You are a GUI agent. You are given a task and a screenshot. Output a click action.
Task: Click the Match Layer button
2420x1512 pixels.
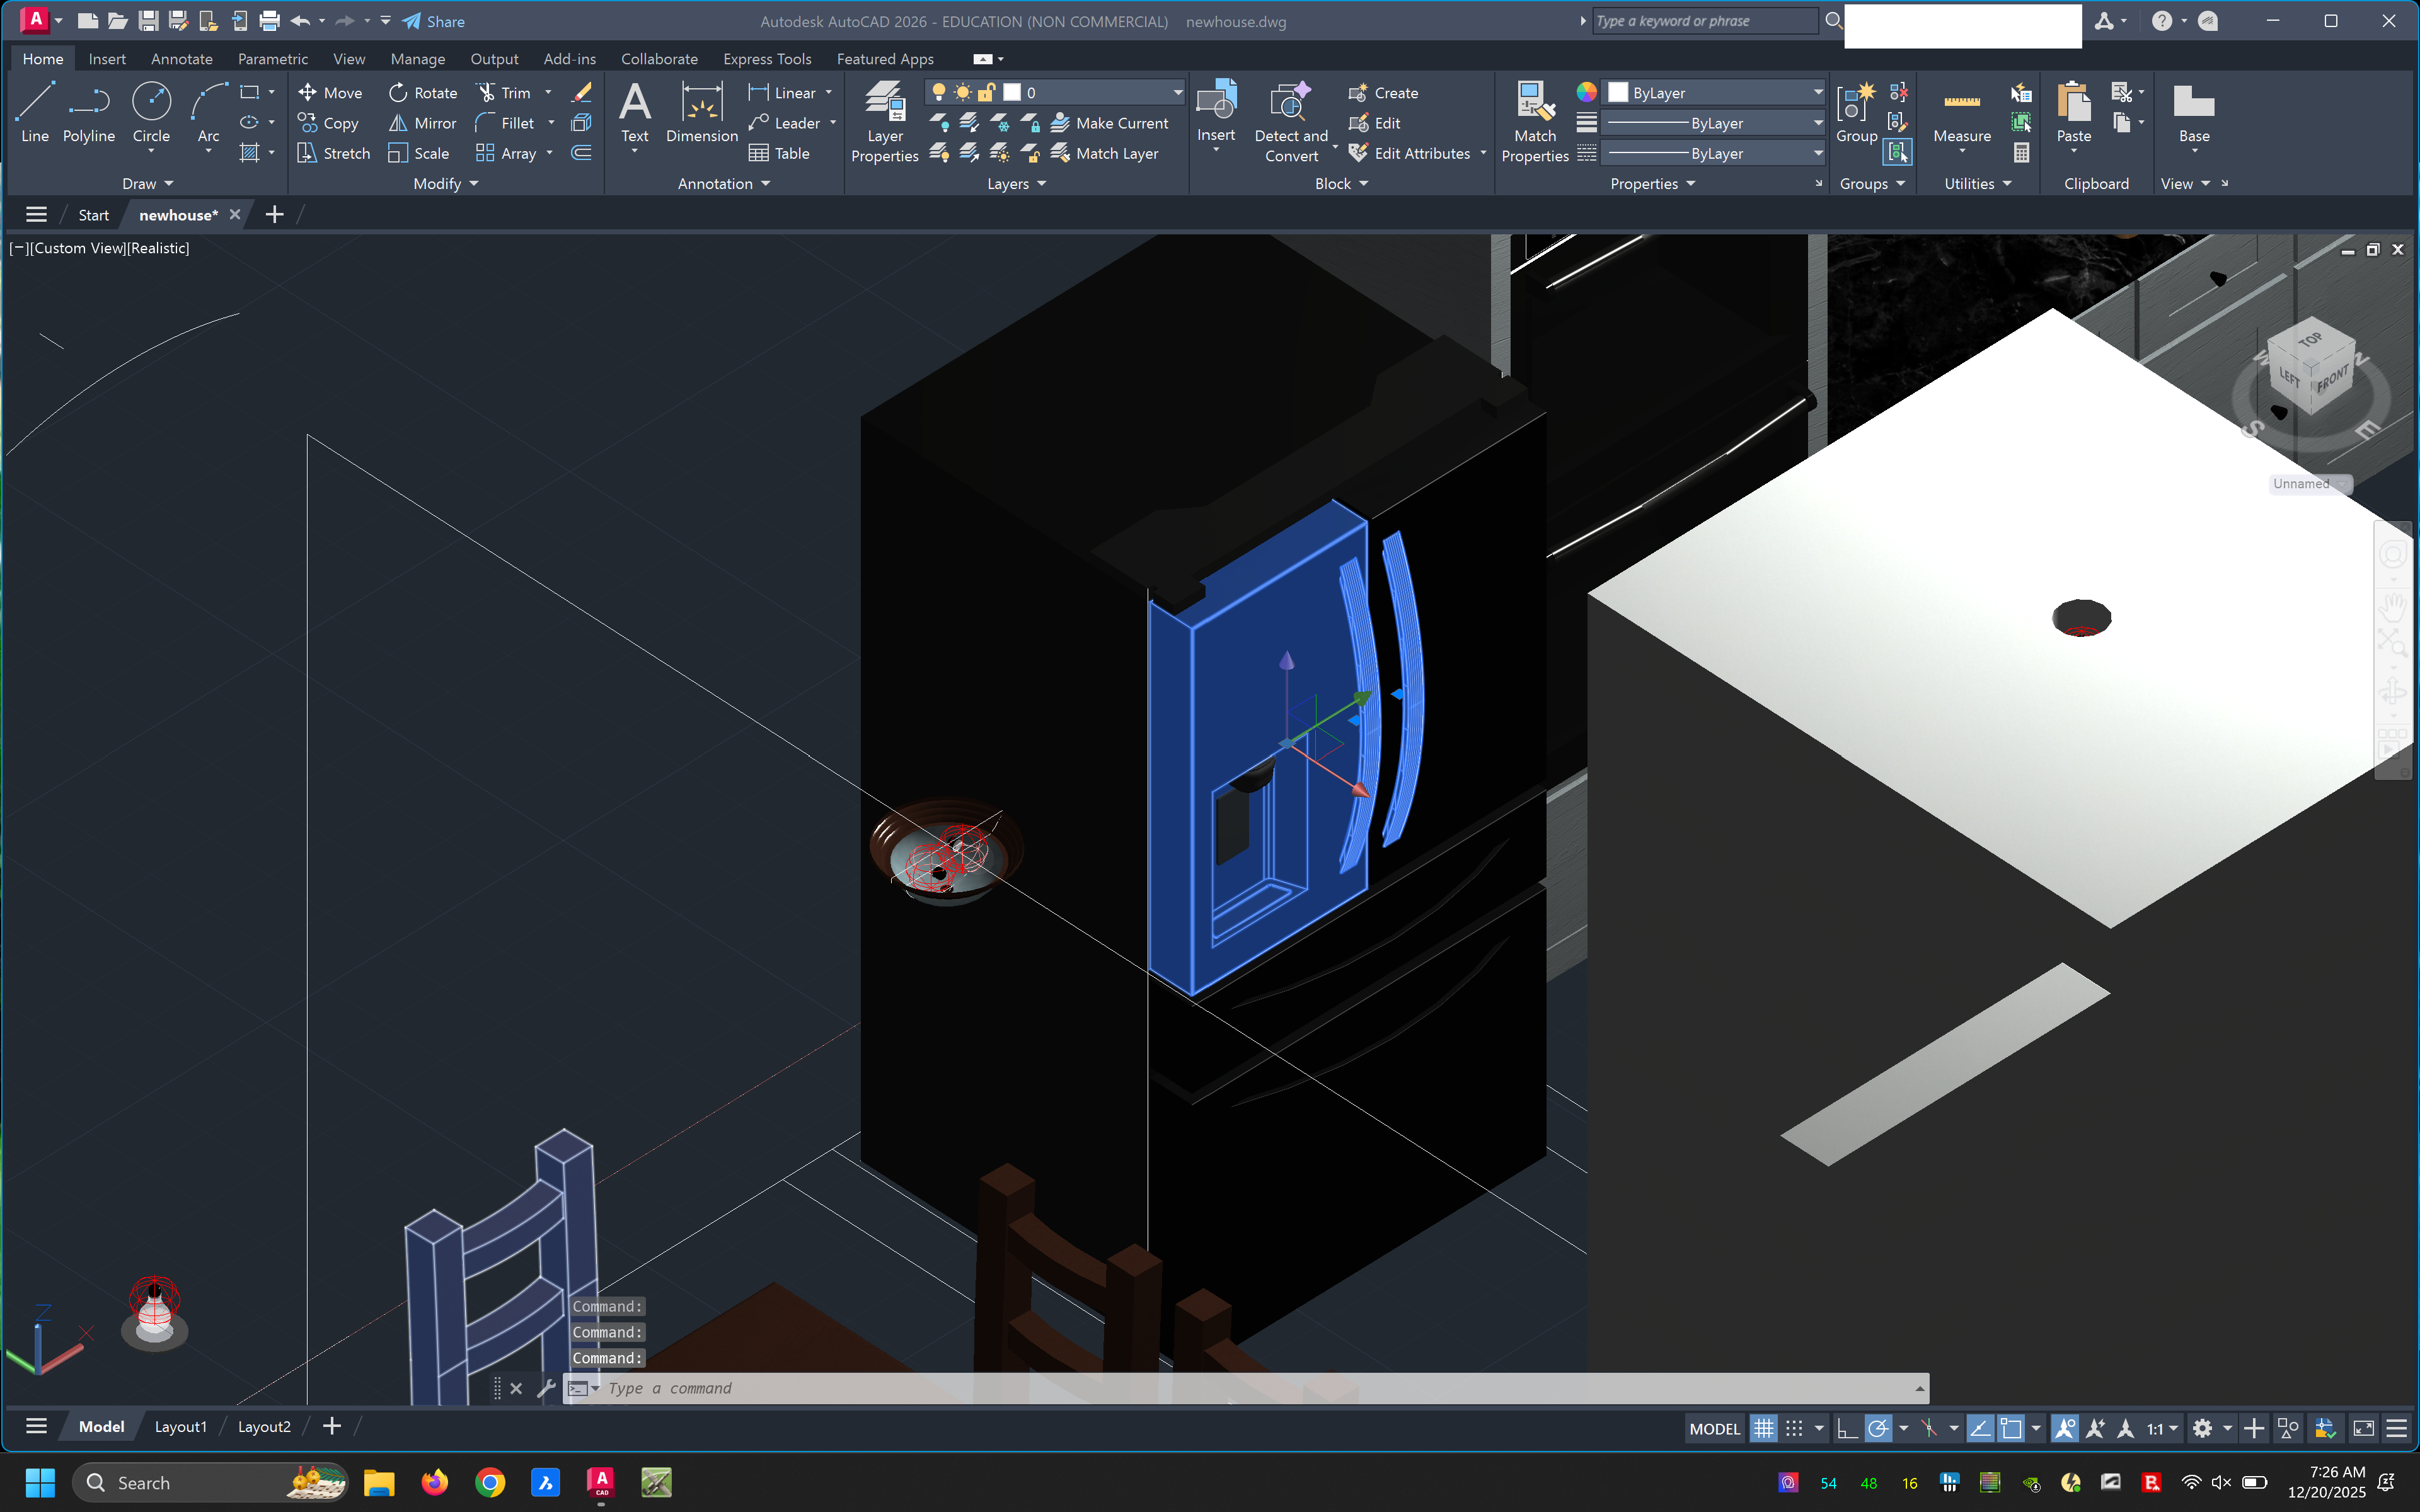[x=1104, y=153]
